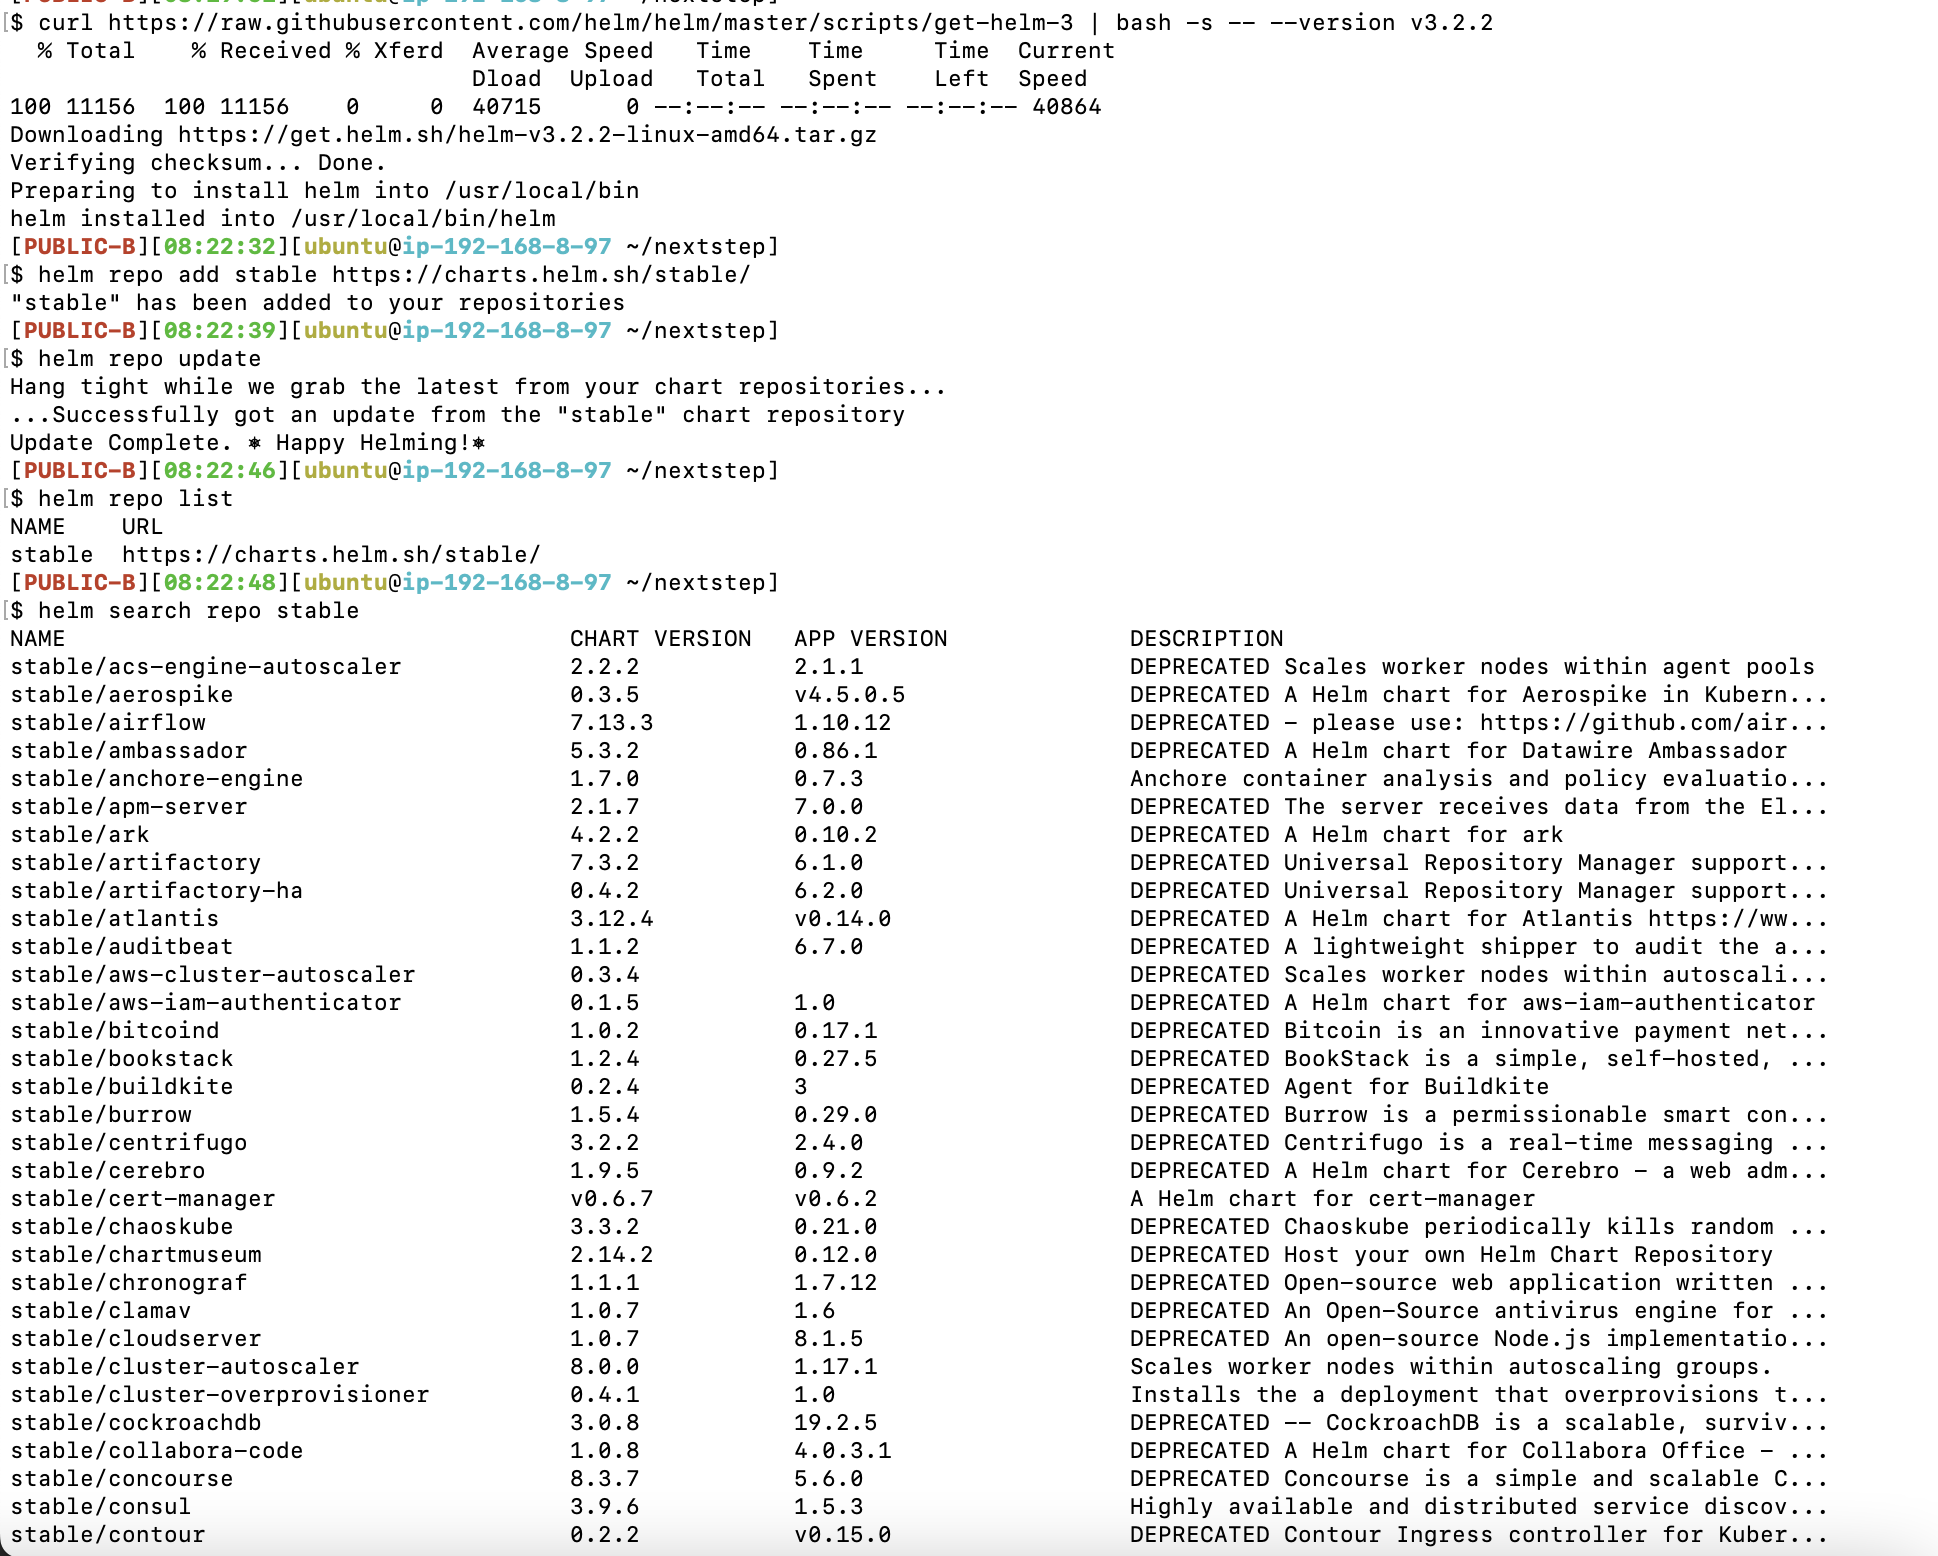This screenshot has width=1938, height=1556.
Task: Click ip-192-168-8-97 hostname at 08:22:46 prompt
Action: (x=506, y=470)
